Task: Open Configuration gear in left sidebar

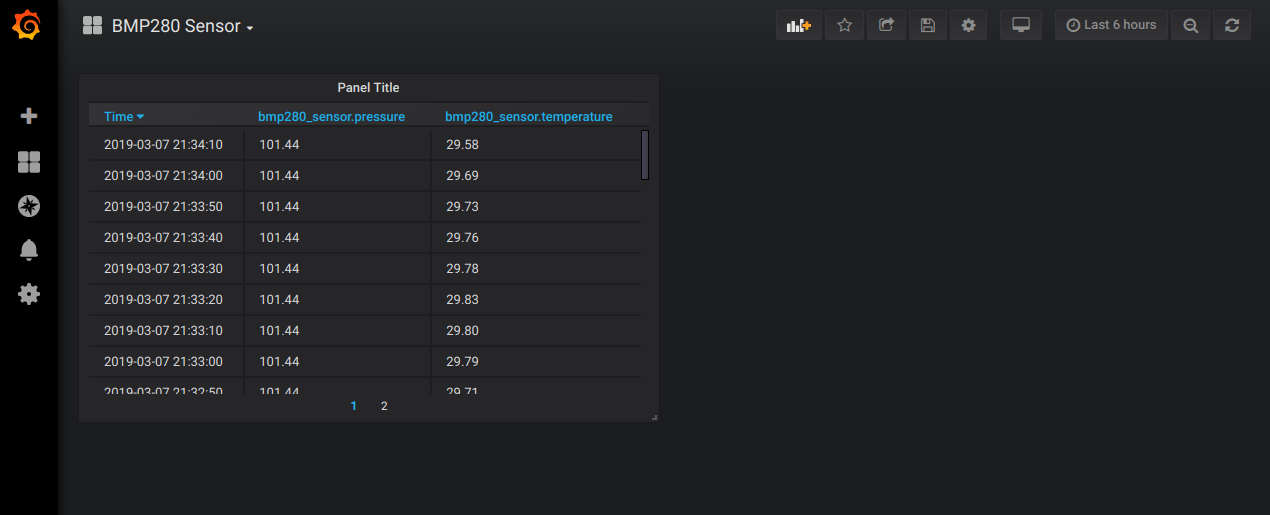Action: tap(29, 294)
